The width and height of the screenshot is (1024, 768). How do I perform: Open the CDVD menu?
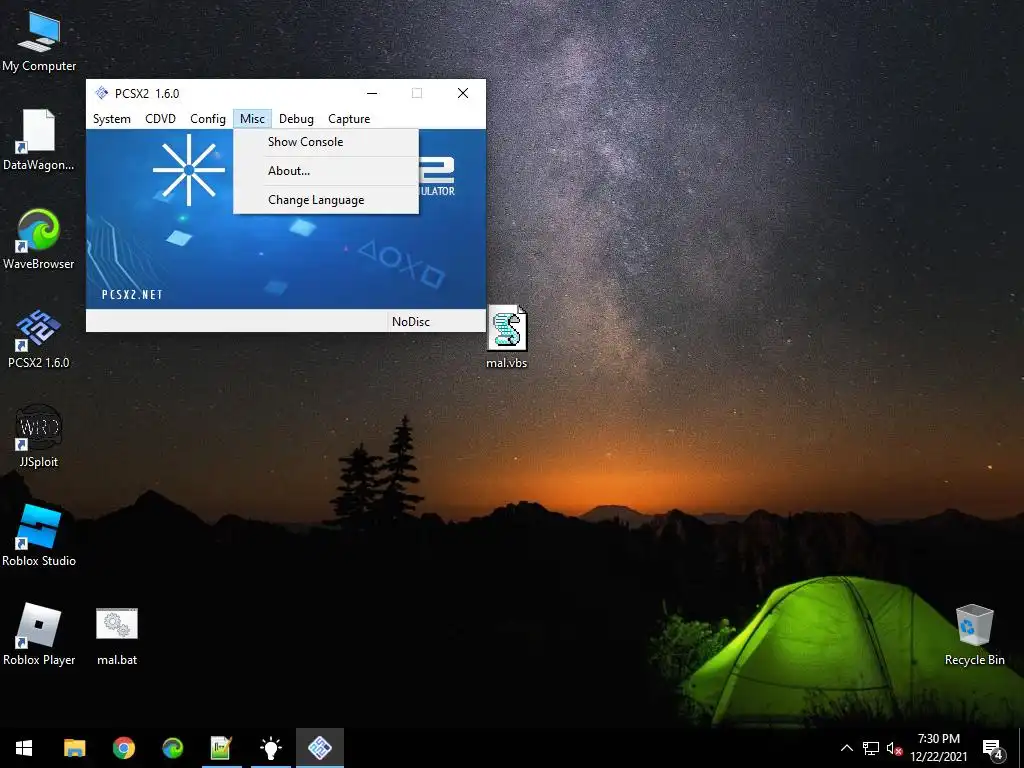pos(161,119)
